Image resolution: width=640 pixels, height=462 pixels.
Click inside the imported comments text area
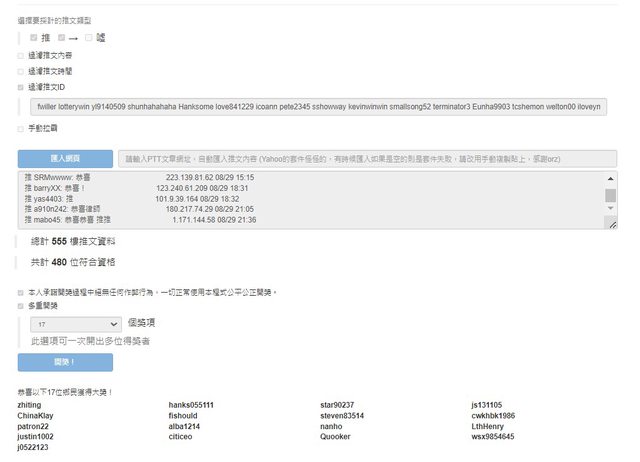pyautogui.click(x=300, y=200)
